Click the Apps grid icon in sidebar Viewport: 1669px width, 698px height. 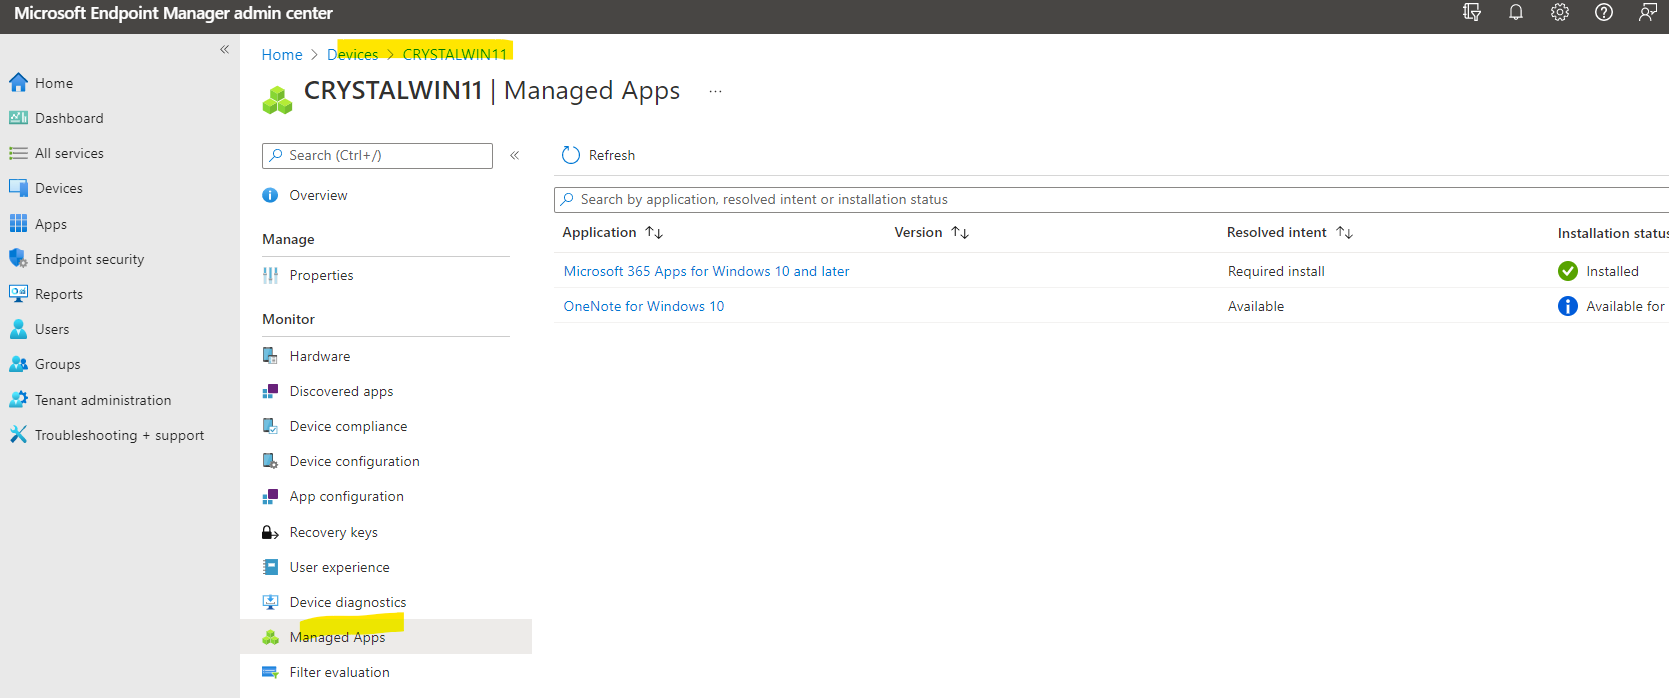point(18,223)
